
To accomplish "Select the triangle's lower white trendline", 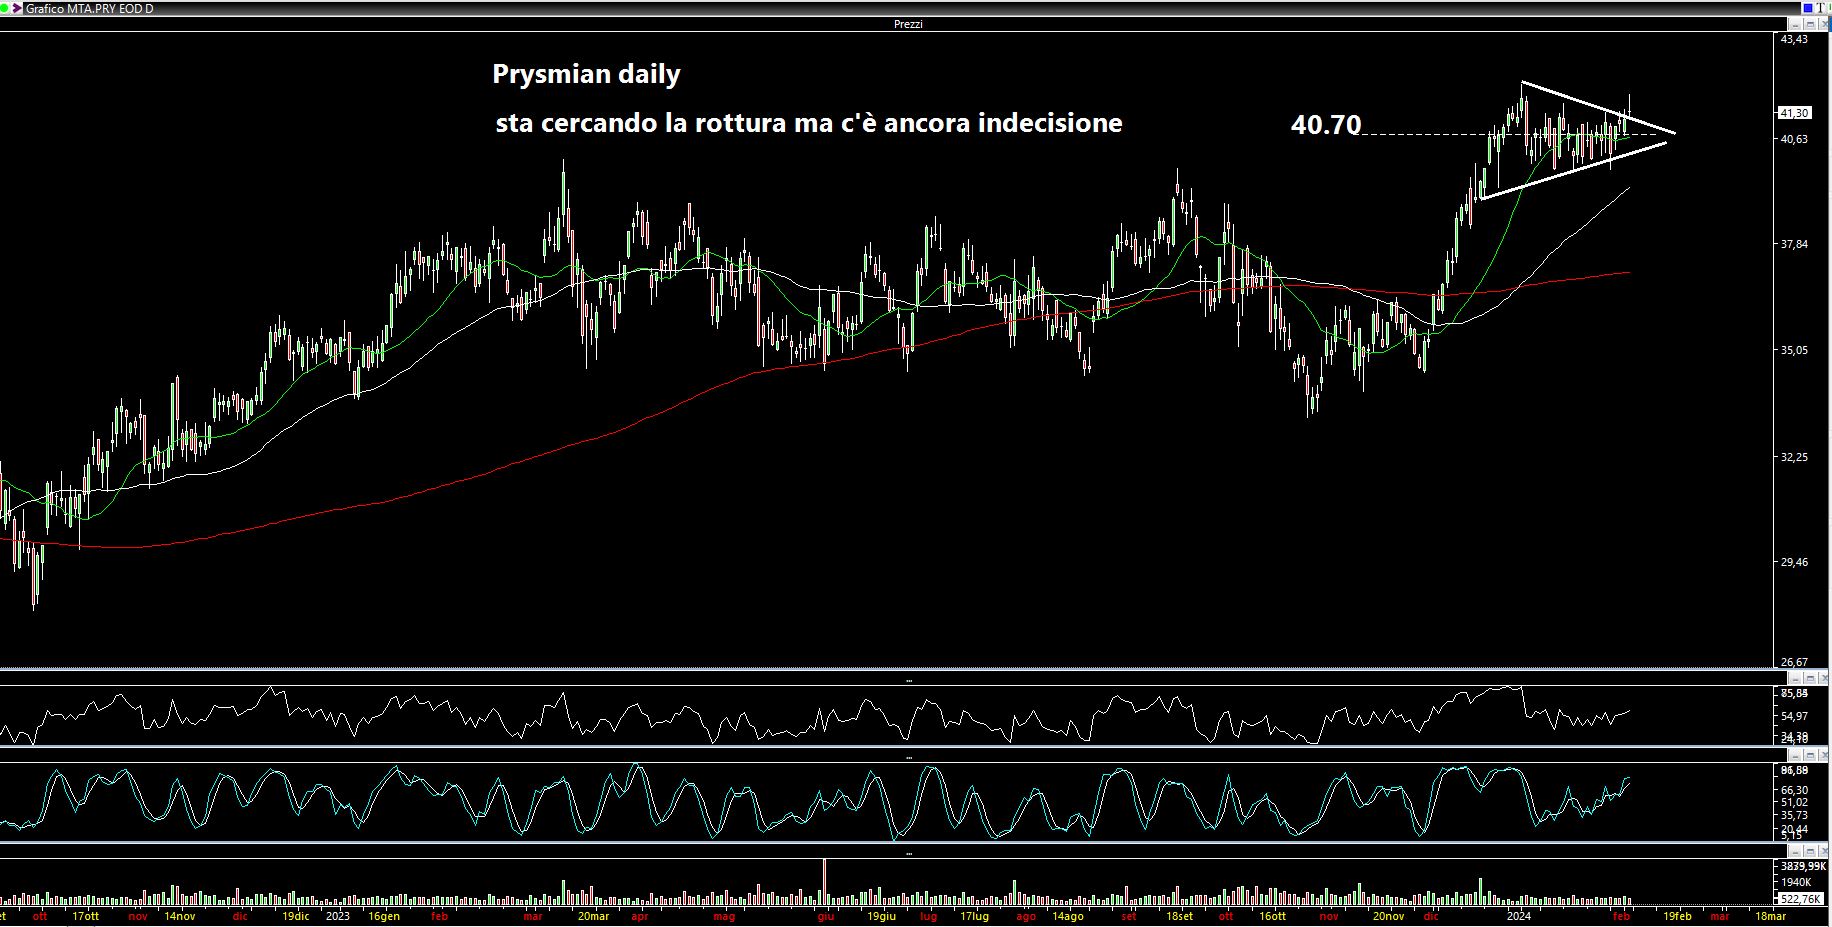I will 1573,170.
